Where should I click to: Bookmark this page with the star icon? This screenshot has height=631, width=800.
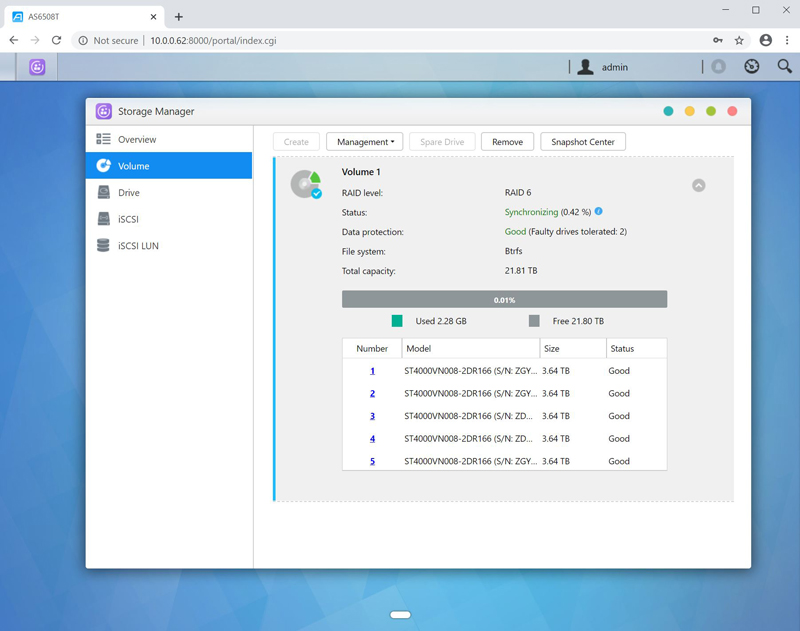(739, 40)
